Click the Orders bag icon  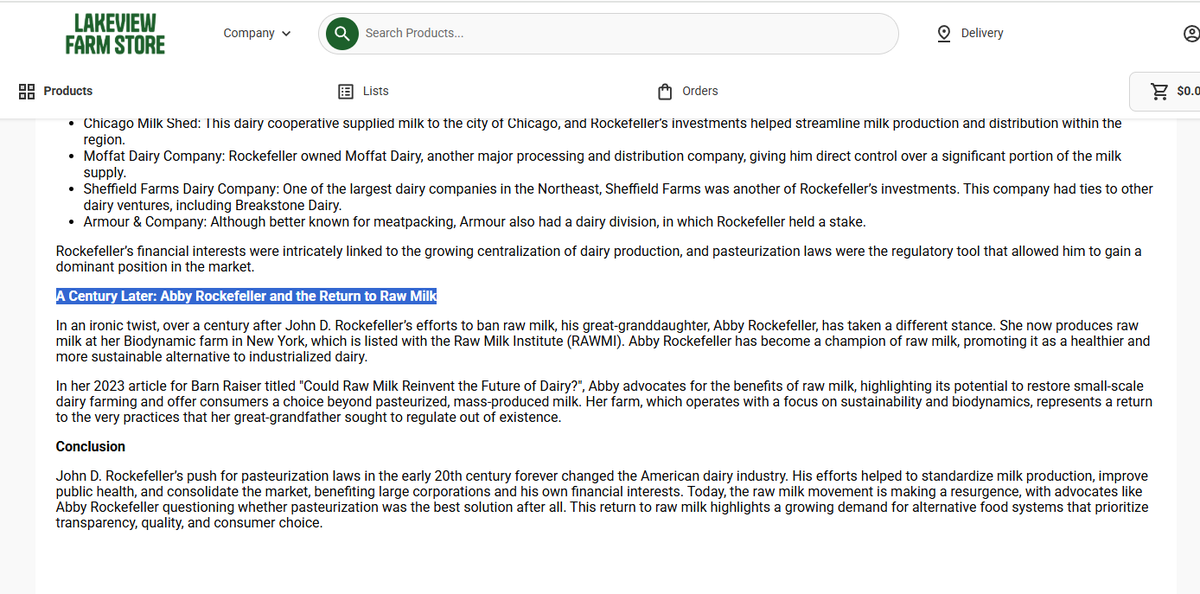coord(665,91)
